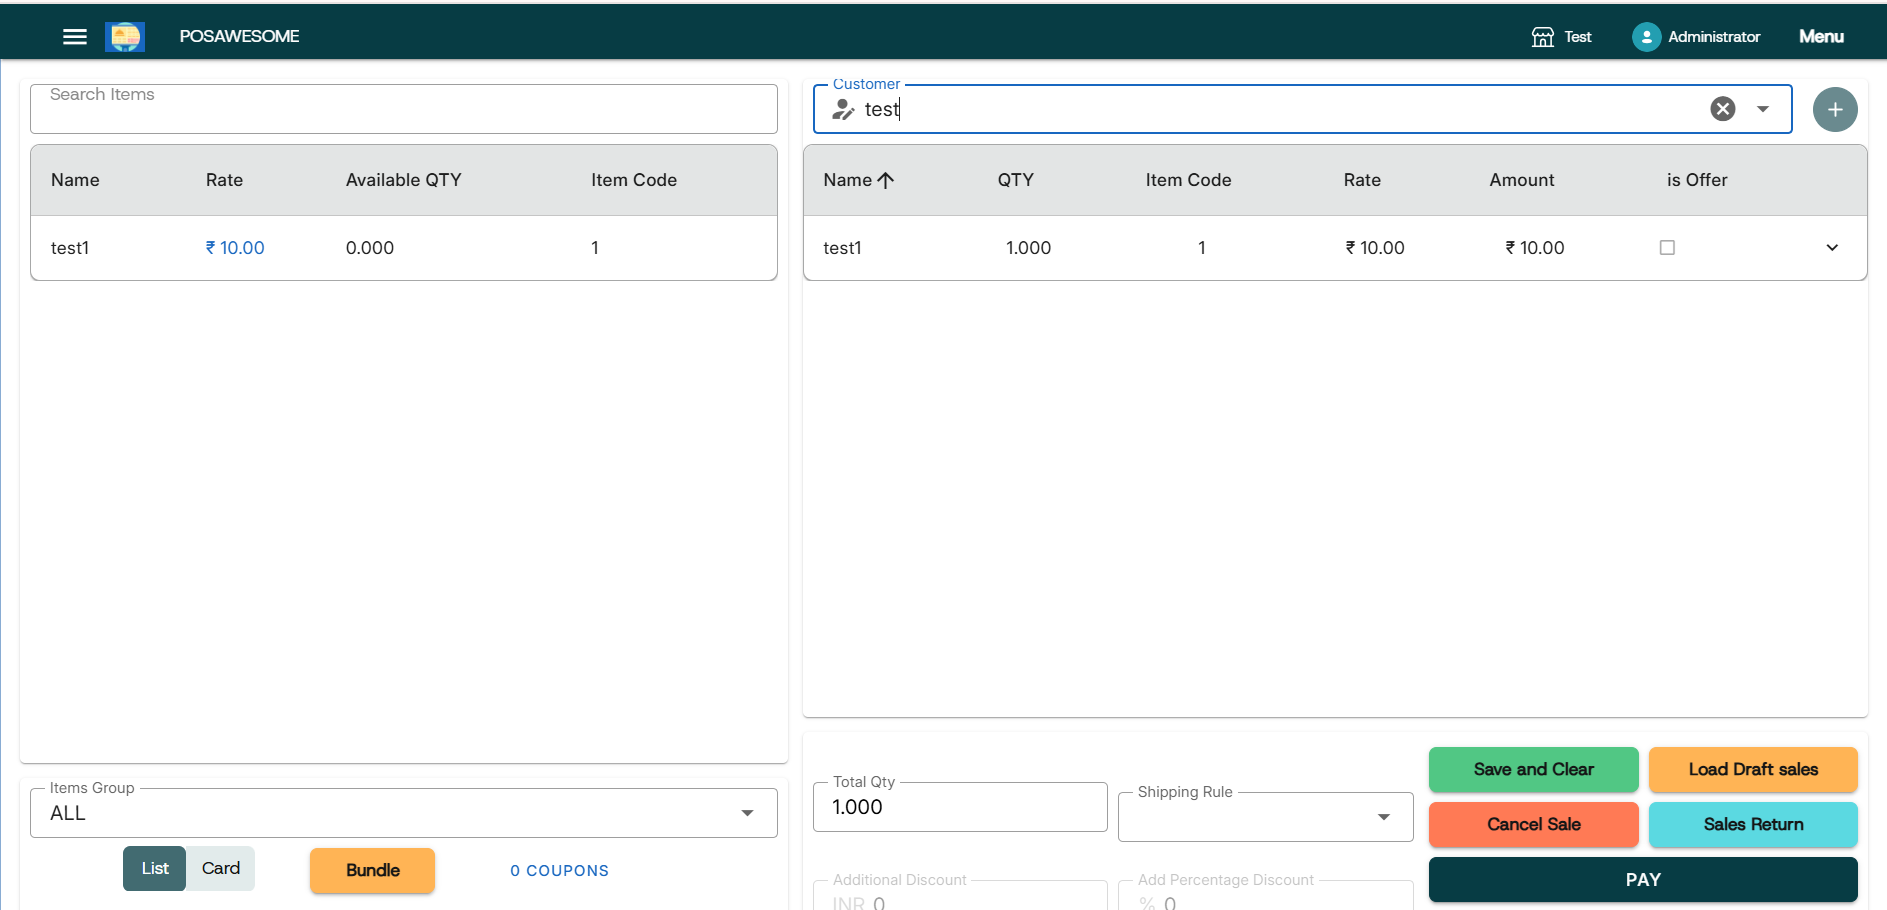Screen dimensions: 1887x910
Task: Click the Administrator avatar icon
Action: click(1646, 37)
